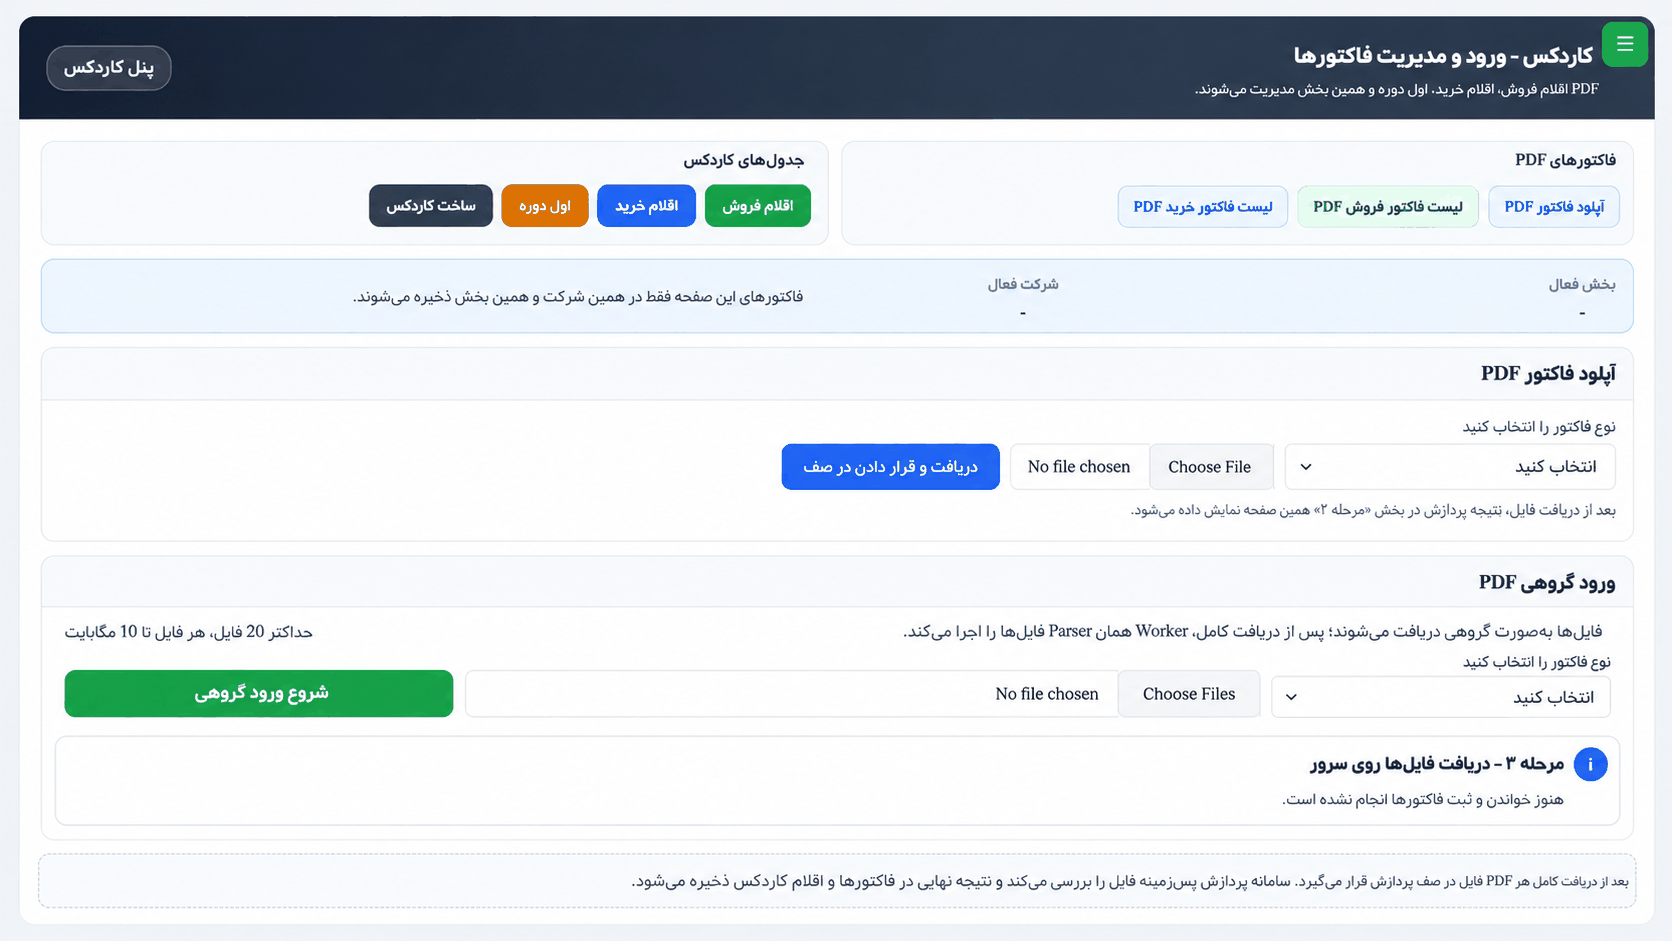
Task: Click the 'No file chosen' bulk file field
Action: (x=792, y=694)
